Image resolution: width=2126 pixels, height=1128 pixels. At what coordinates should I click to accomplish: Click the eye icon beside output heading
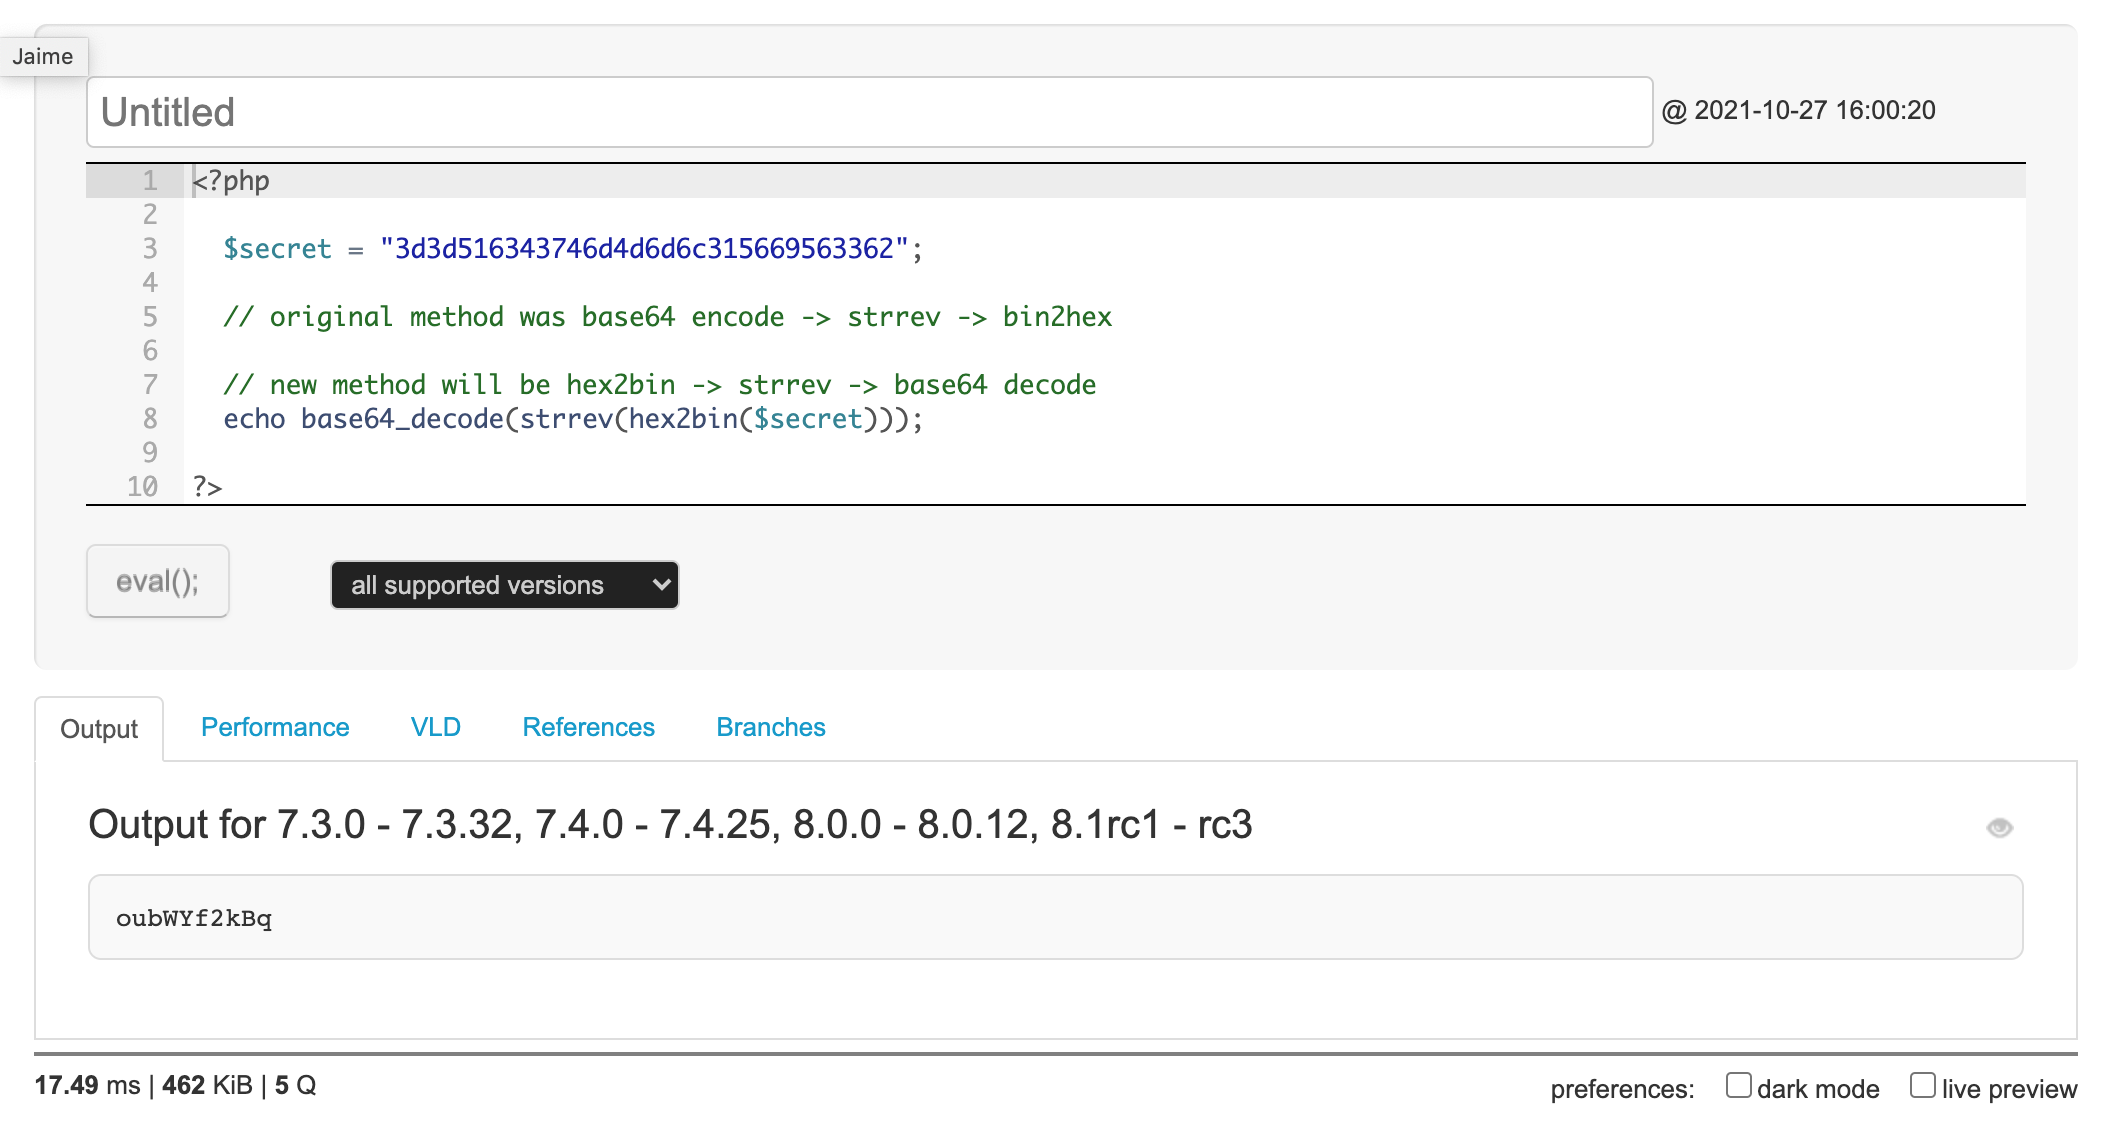point(1999,827)
